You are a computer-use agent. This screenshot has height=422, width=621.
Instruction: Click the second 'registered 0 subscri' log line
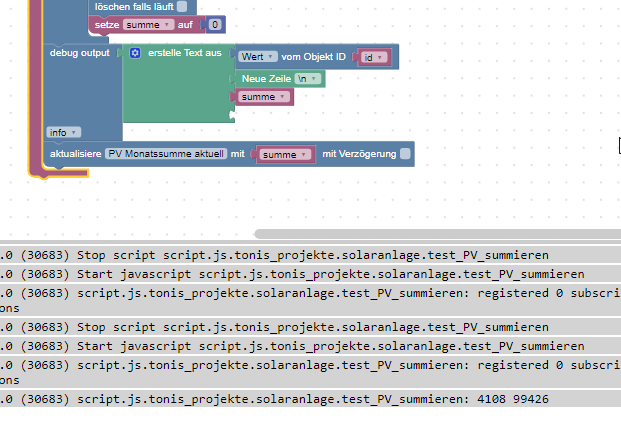click(310, 373)
